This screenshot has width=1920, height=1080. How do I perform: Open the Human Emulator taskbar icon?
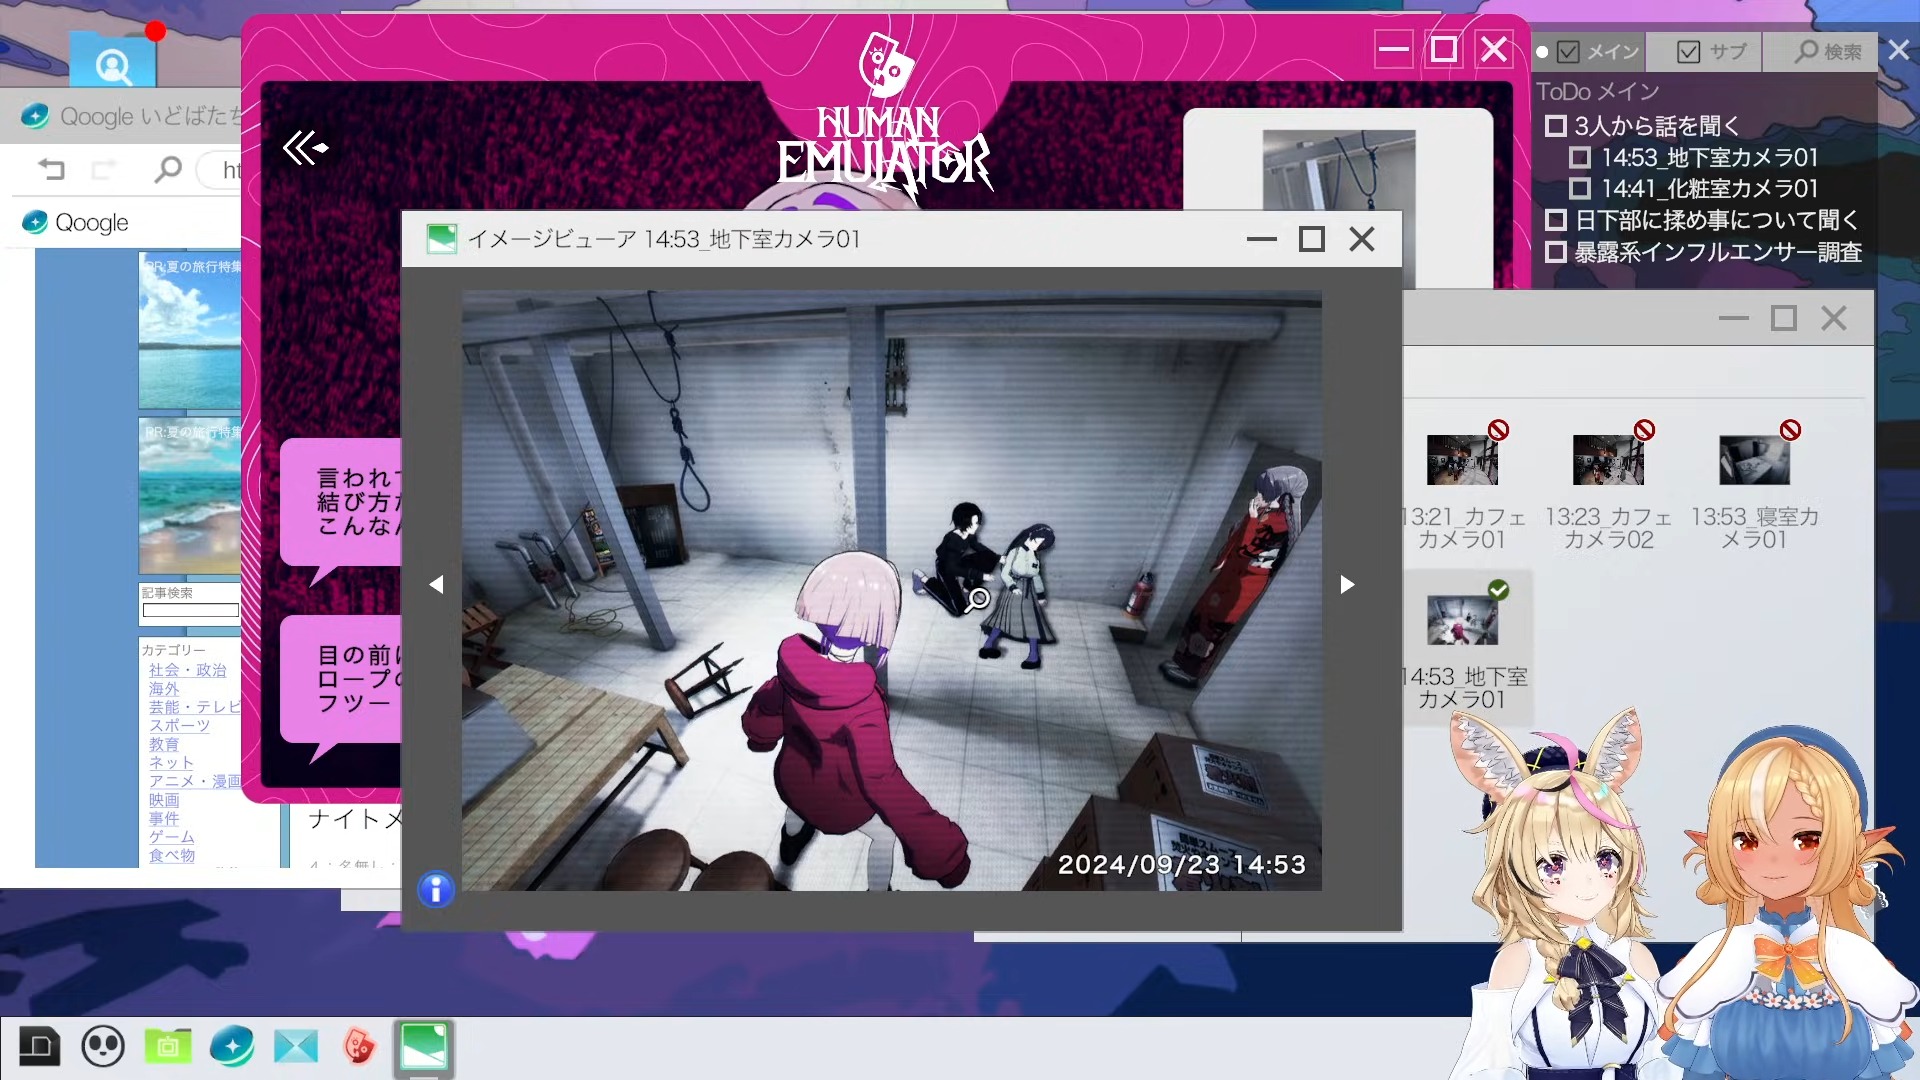[x=359, y=1047]
